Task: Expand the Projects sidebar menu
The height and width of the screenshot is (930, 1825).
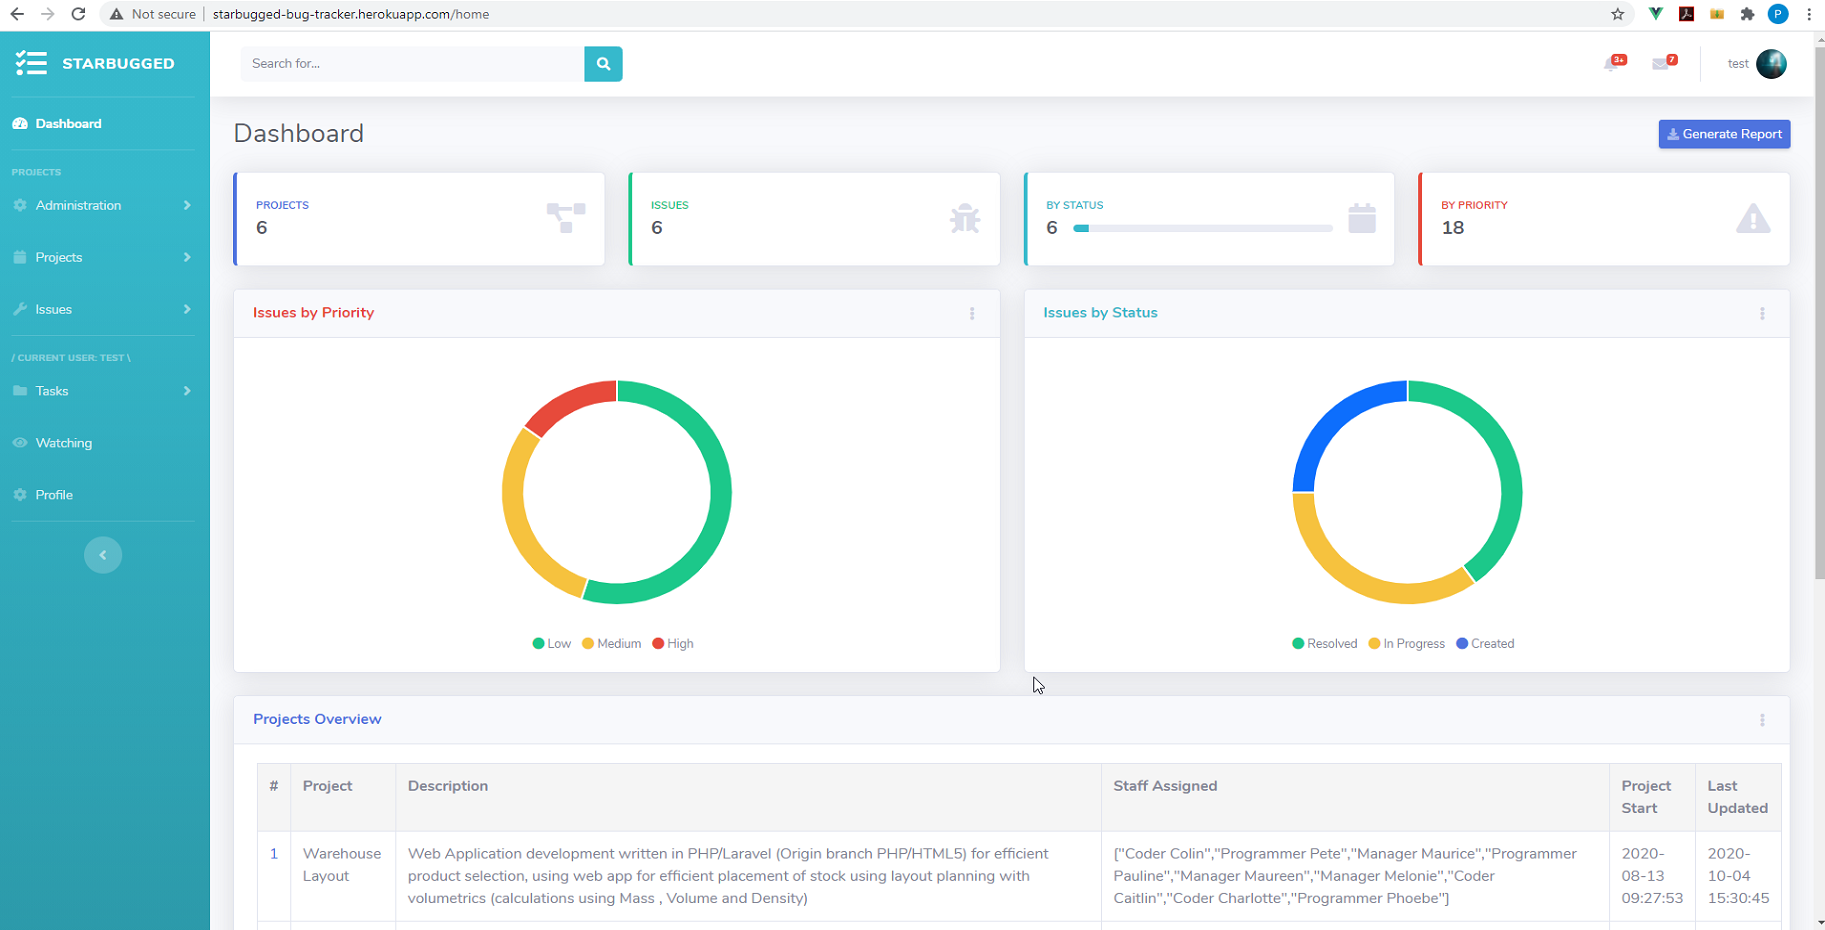Action: click(103, 257)
